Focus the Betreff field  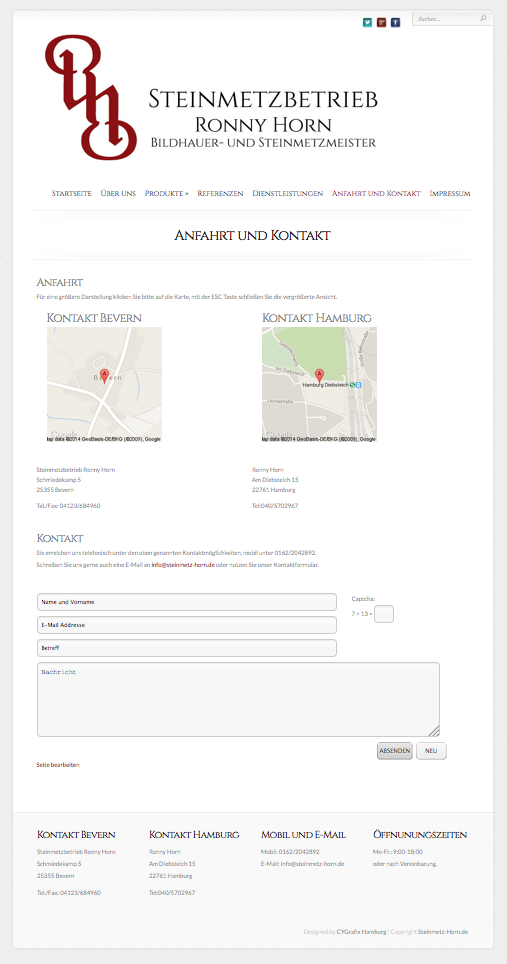[x=187, y=648]
